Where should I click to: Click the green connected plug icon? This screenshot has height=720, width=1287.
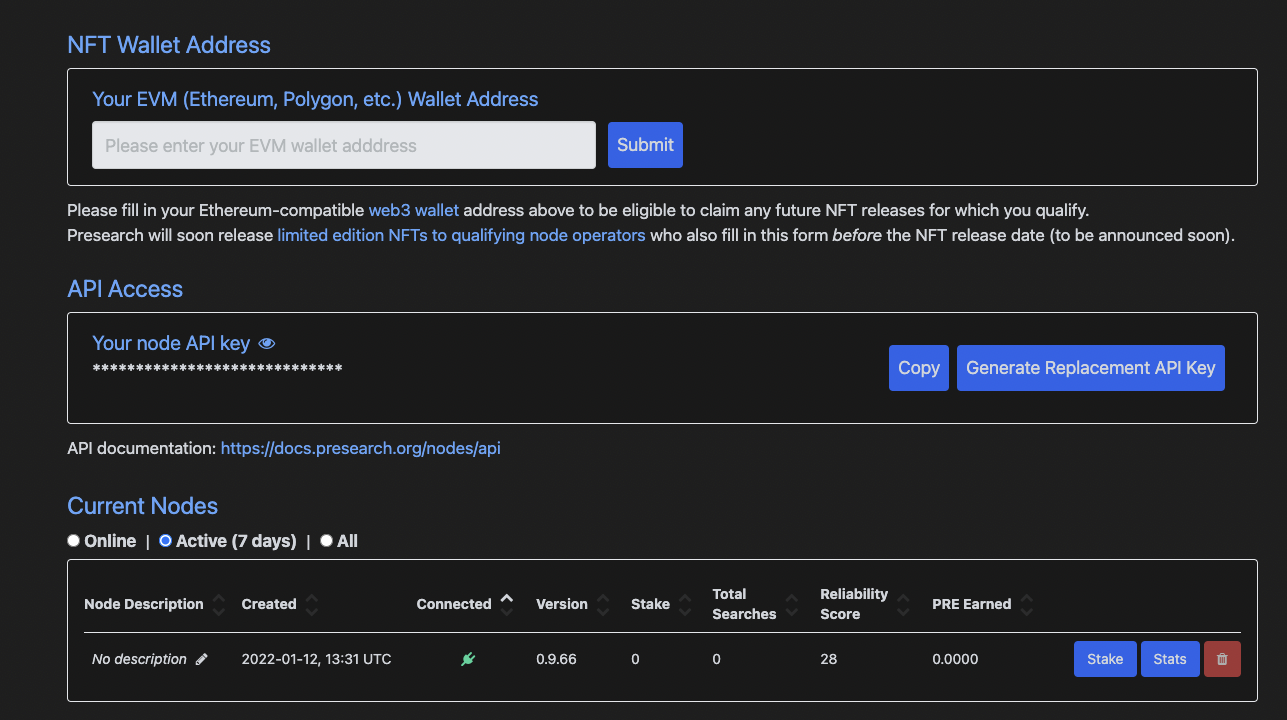[468, 659]
